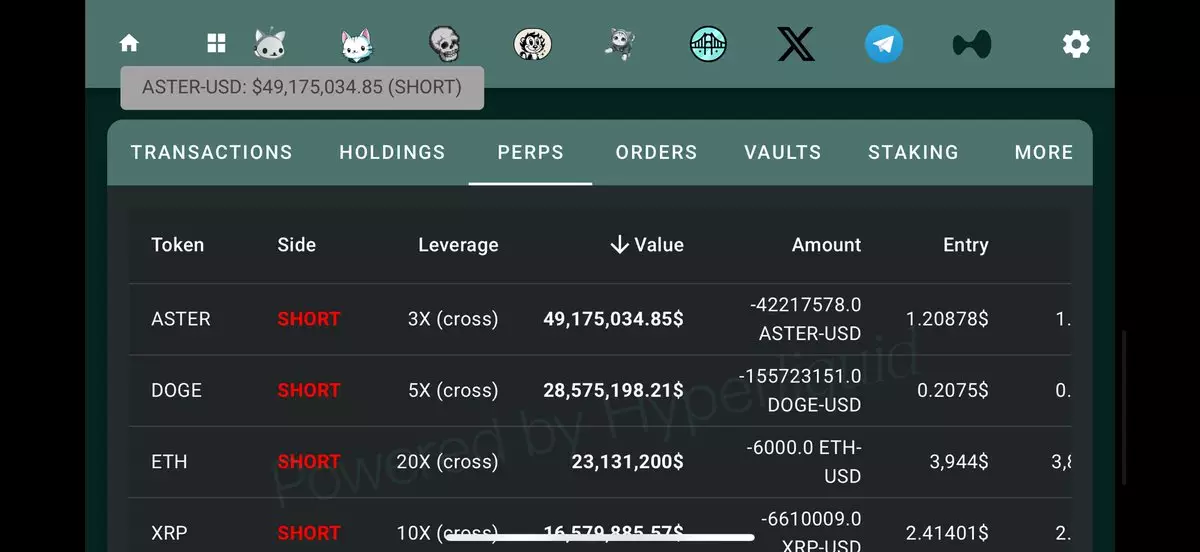Sort positions by Value column header
This screenshot has width=1200, height=552.
pos(647,245)
